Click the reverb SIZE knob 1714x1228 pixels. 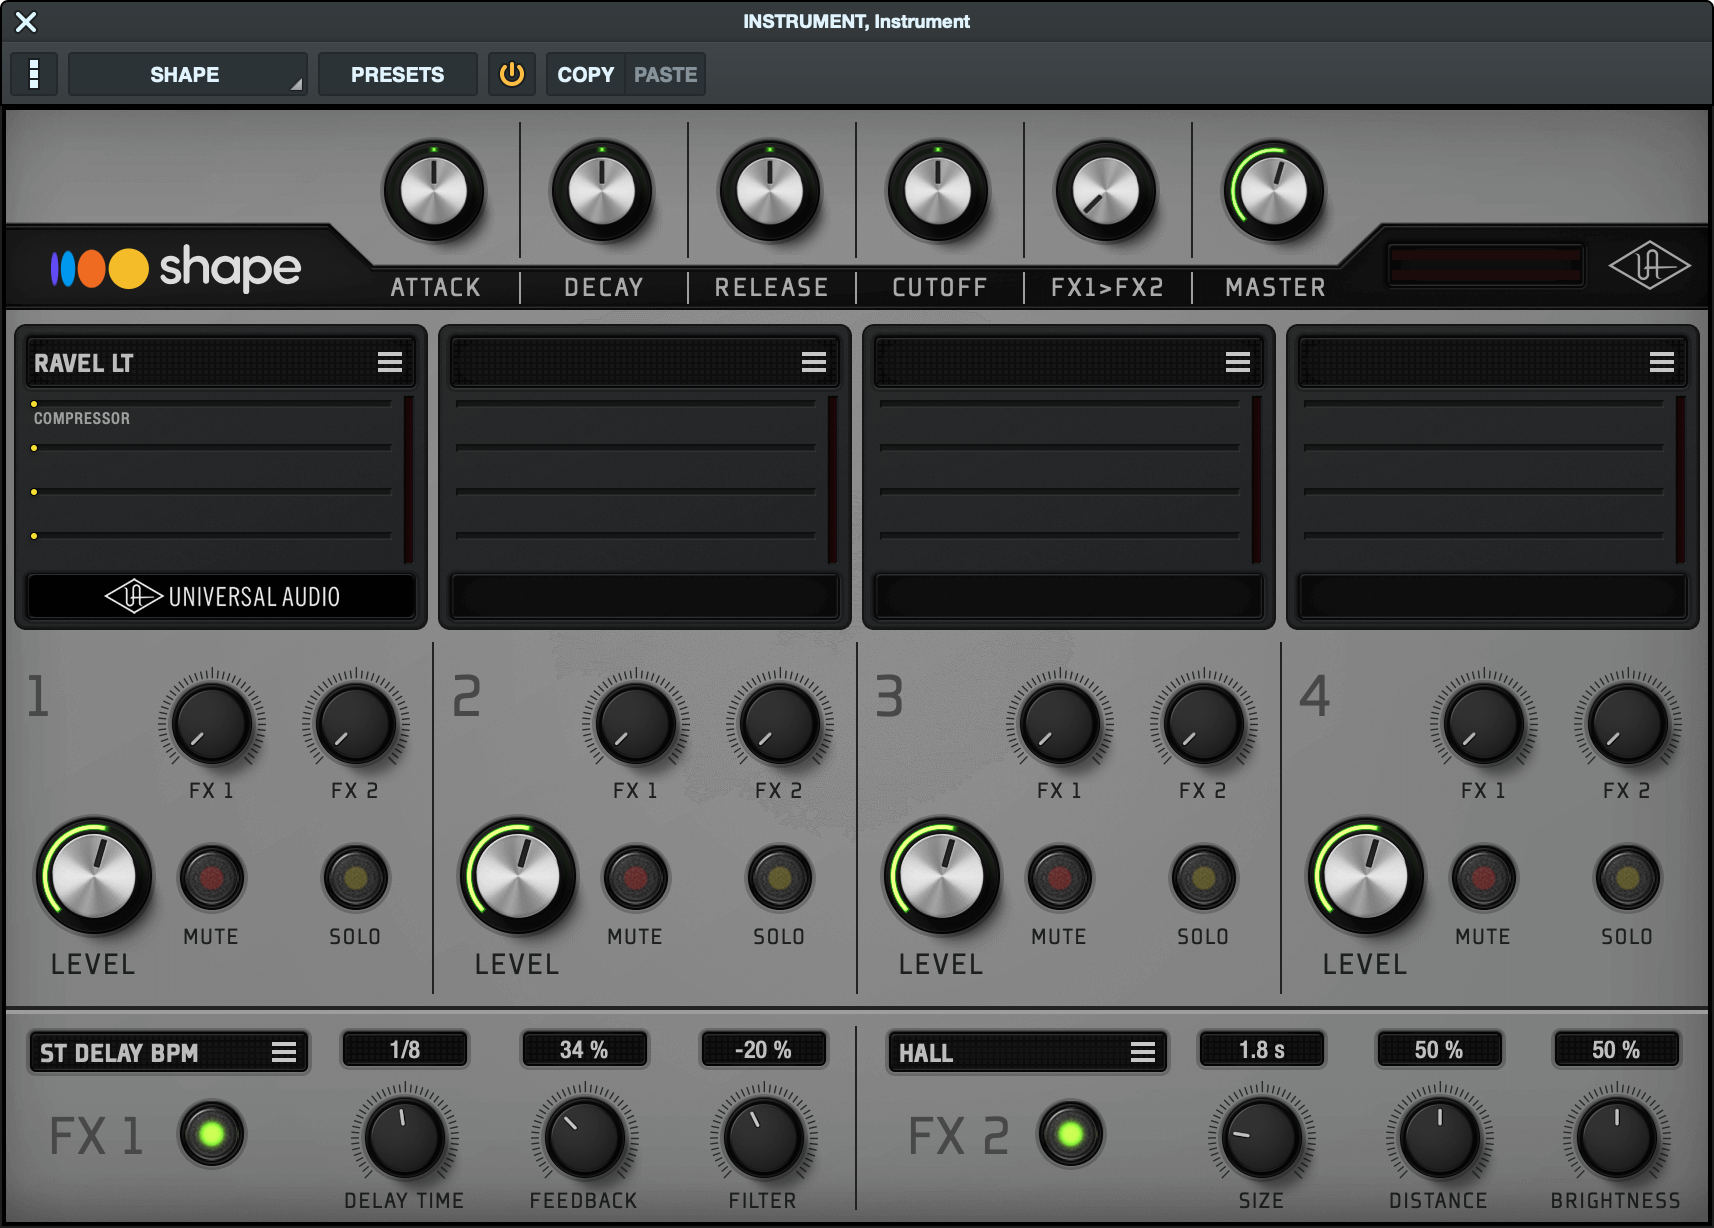(x=1261, y=1137)
